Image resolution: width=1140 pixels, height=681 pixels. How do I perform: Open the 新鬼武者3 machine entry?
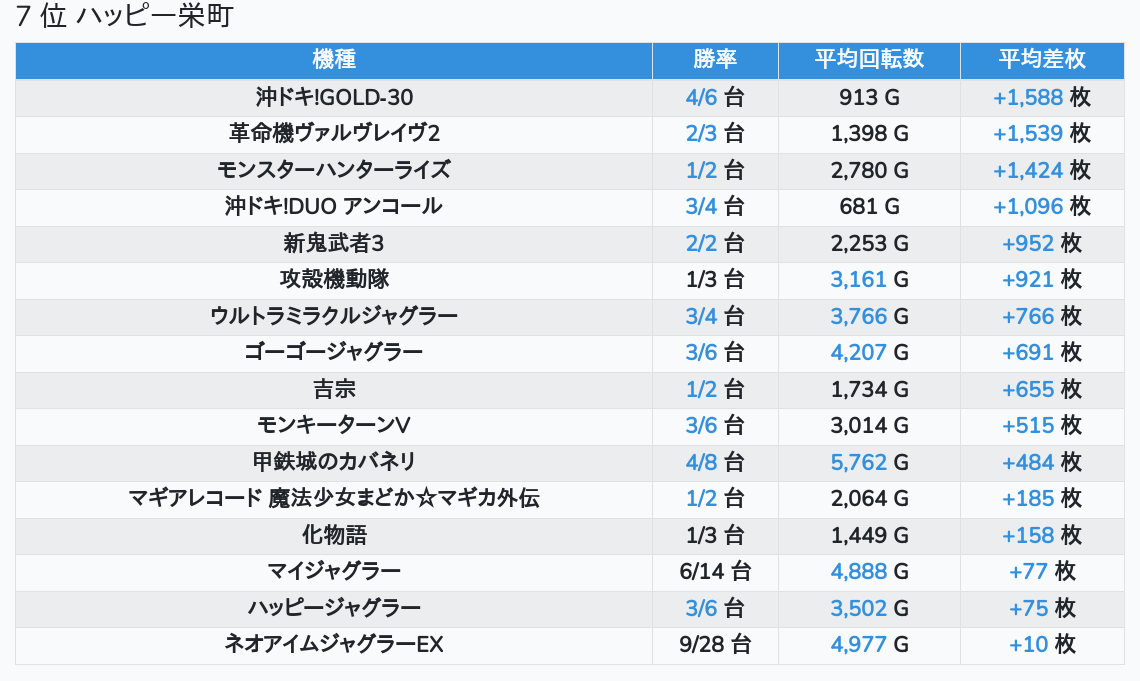click(334, 243)
